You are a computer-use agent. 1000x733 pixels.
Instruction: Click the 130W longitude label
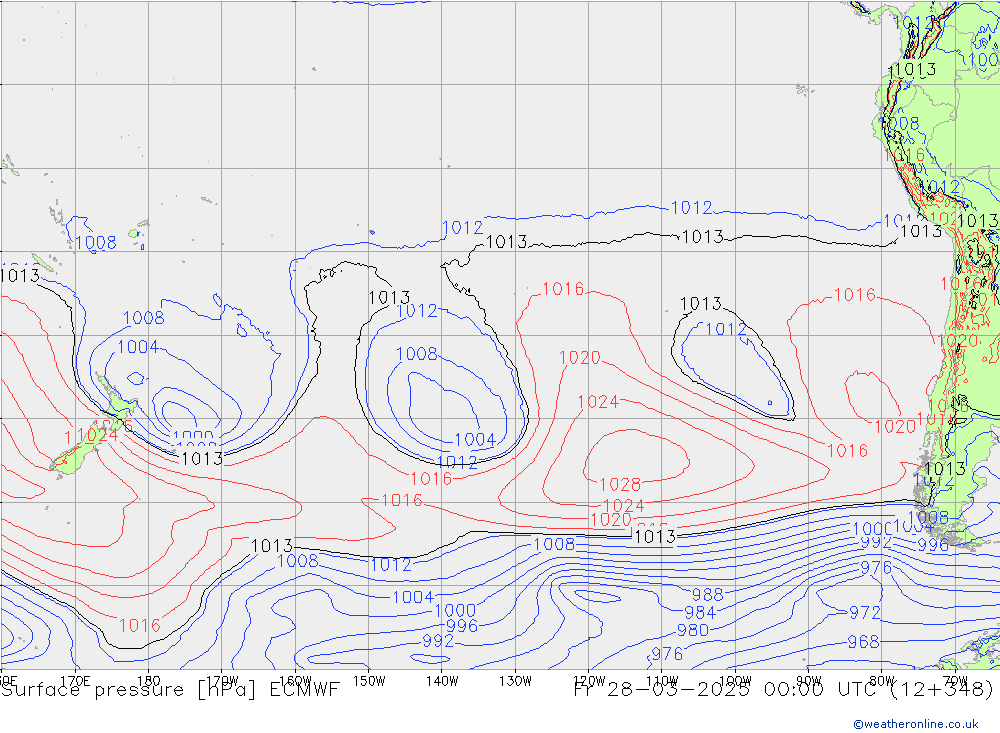[x=515, y=681]
